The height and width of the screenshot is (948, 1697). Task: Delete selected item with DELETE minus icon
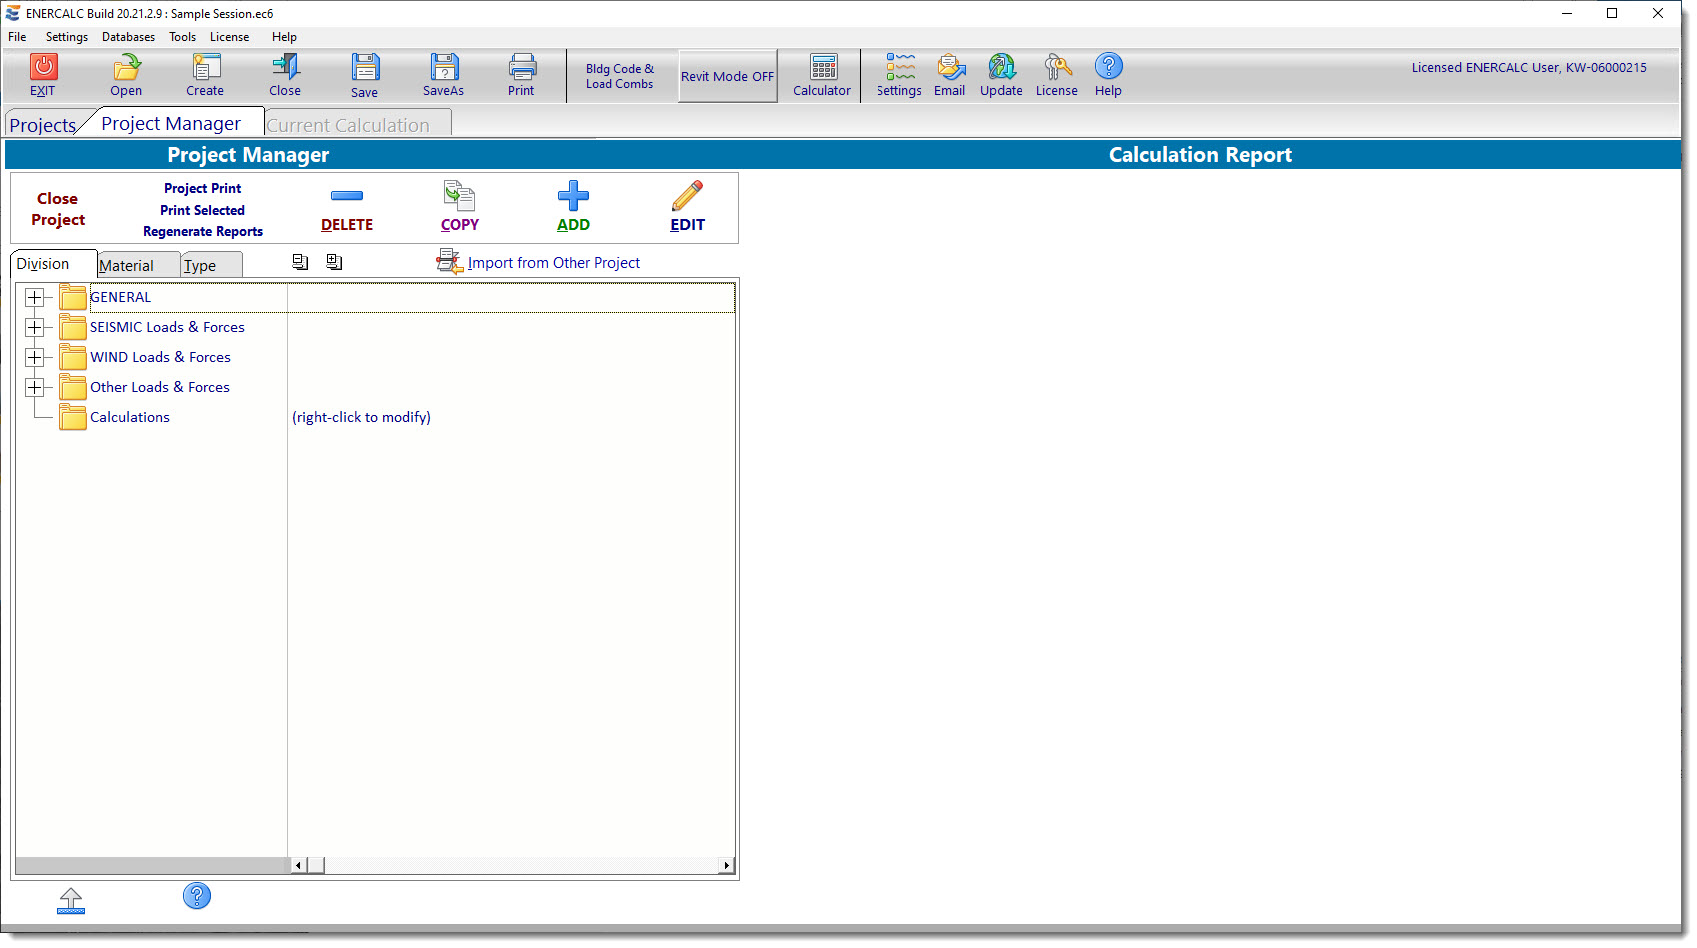(347, 196)
